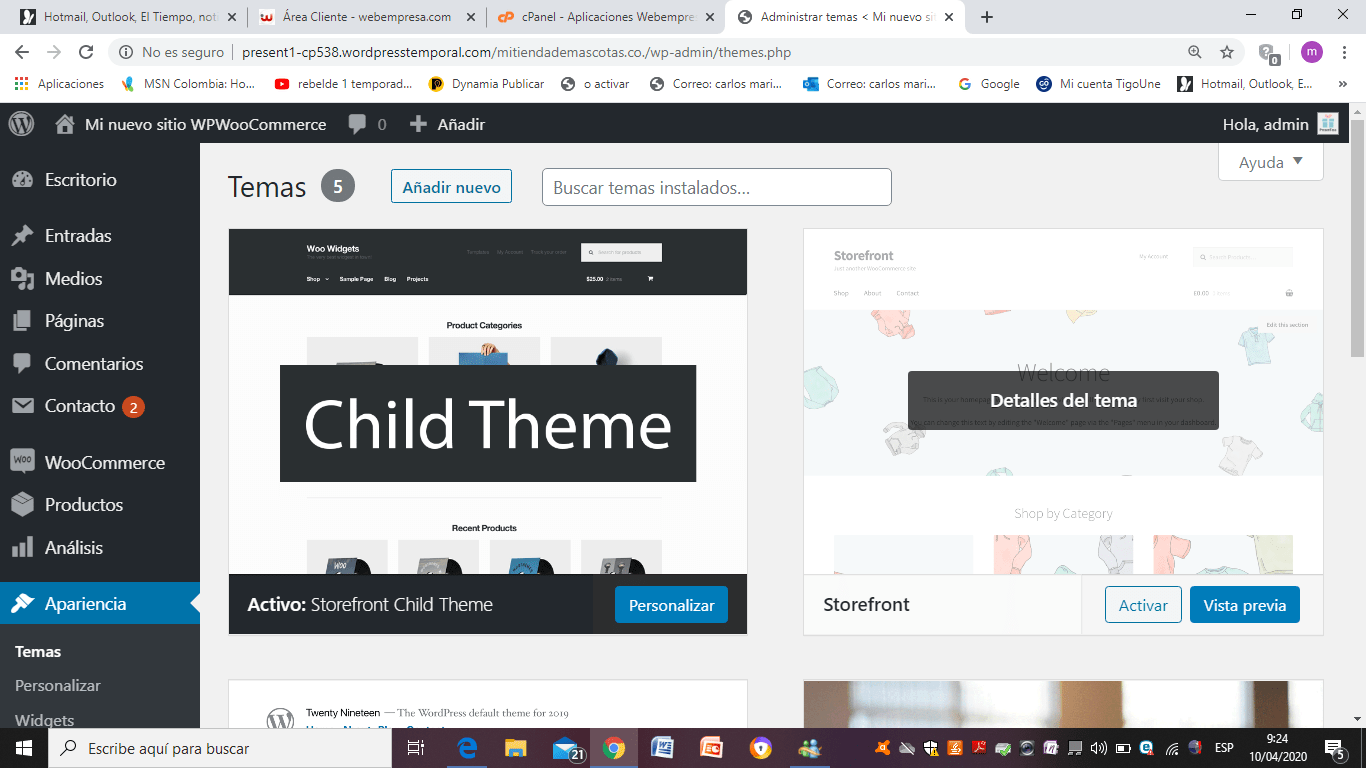Open the MSN Colombia bookmark
Image resolution: width=1366 pixels, height=768 pixels.
(x=188, y=84)
